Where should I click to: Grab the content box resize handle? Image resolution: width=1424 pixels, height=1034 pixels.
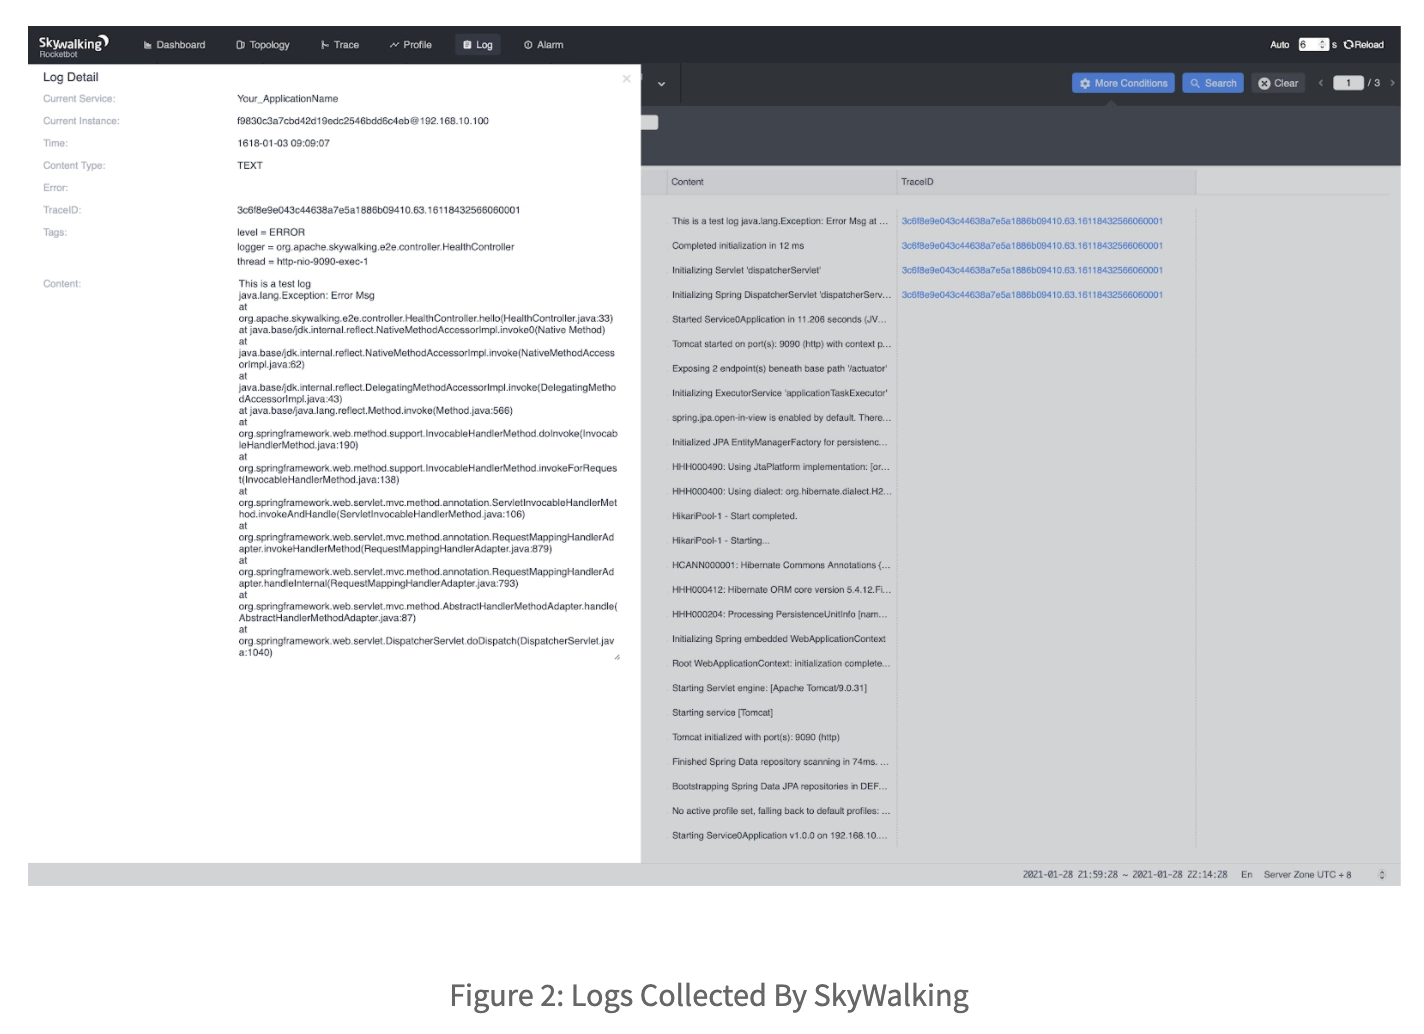click(617, 657)
